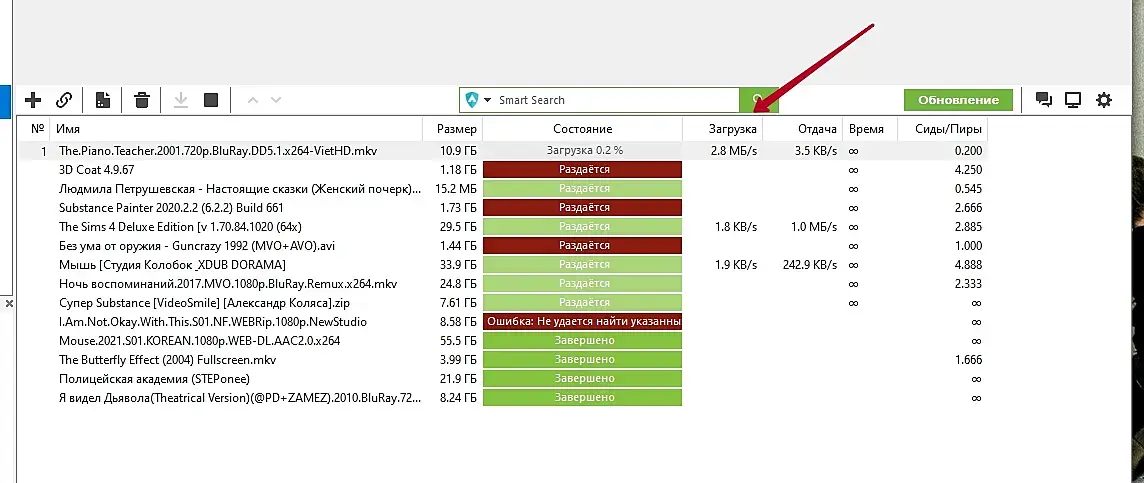Screen dimensions: 1144x483
Task: Click the trash delete icon
Action: [142, 100]
